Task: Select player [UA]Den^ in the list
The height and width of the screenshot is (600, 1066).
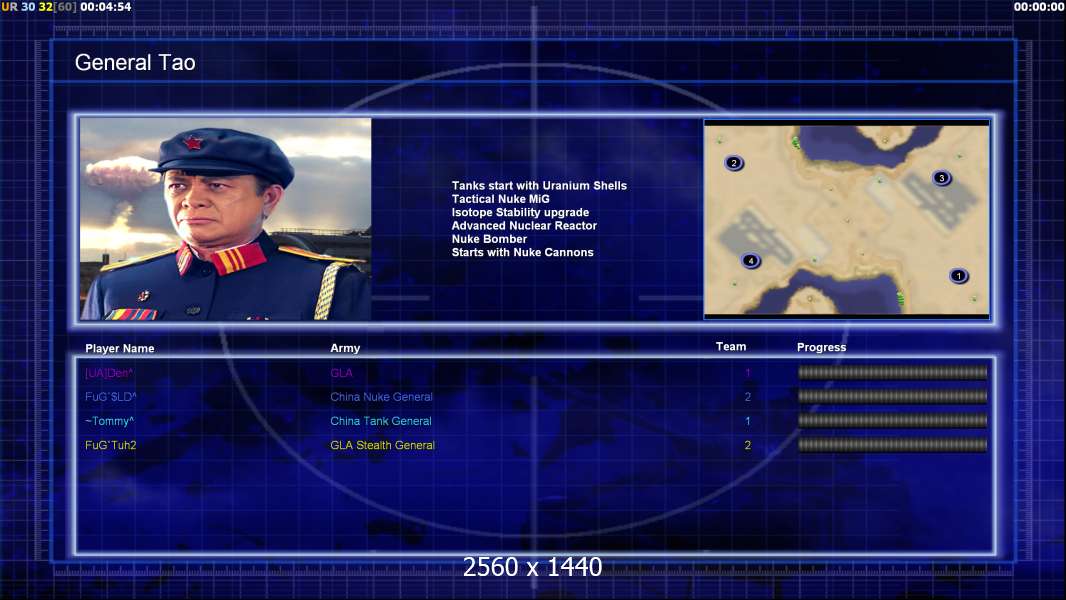Action: pyautogui.click(x=109, y=373)
